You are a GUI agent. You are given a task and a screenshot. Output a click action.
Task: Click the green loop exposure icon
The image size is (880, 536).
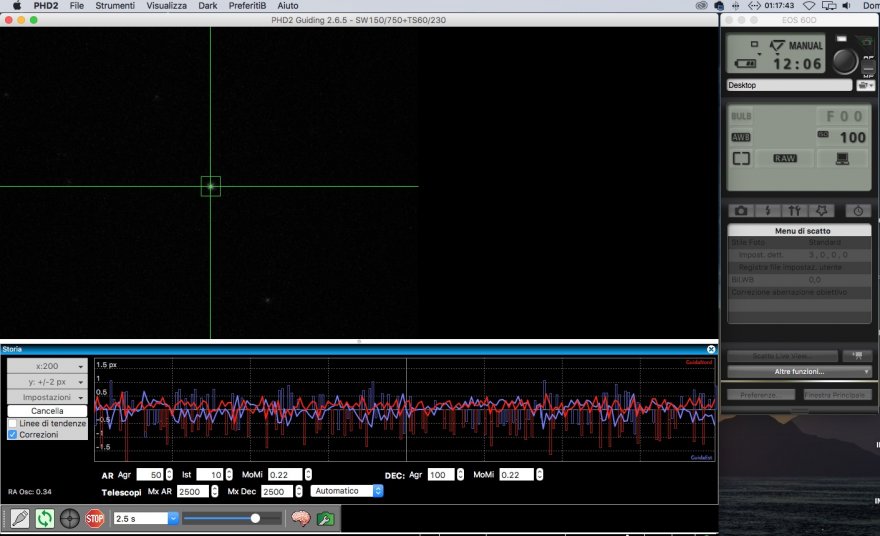coord(45,518)
